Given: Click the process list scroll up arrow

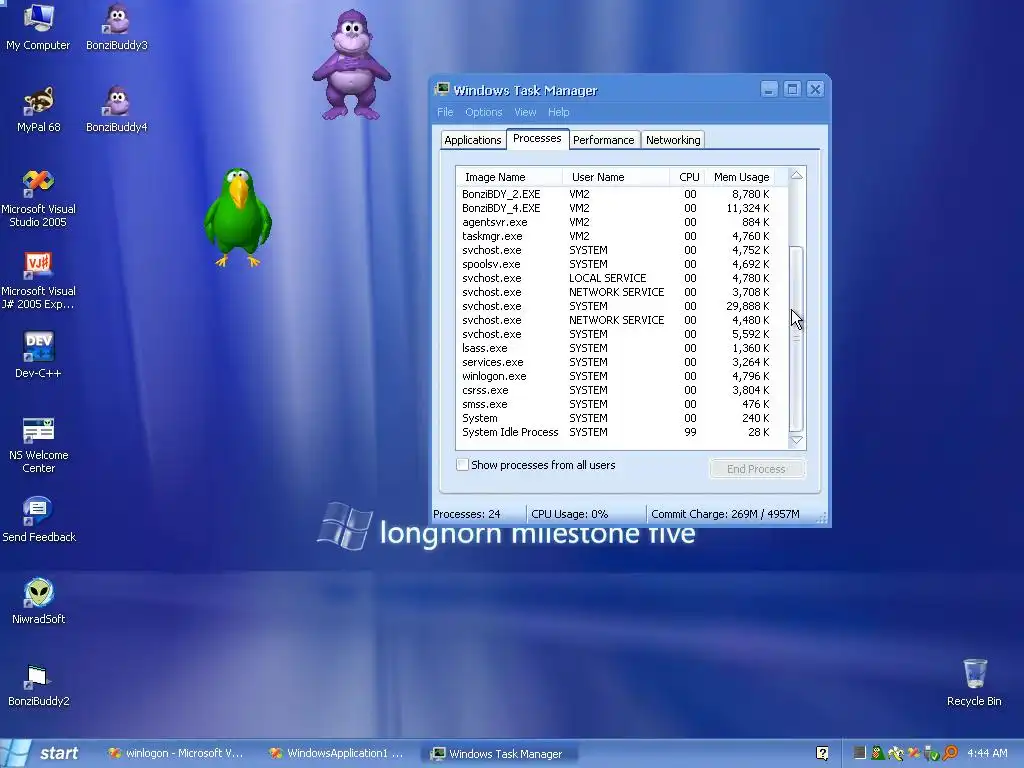Looking at the screenshot, I should pos(797,175).
